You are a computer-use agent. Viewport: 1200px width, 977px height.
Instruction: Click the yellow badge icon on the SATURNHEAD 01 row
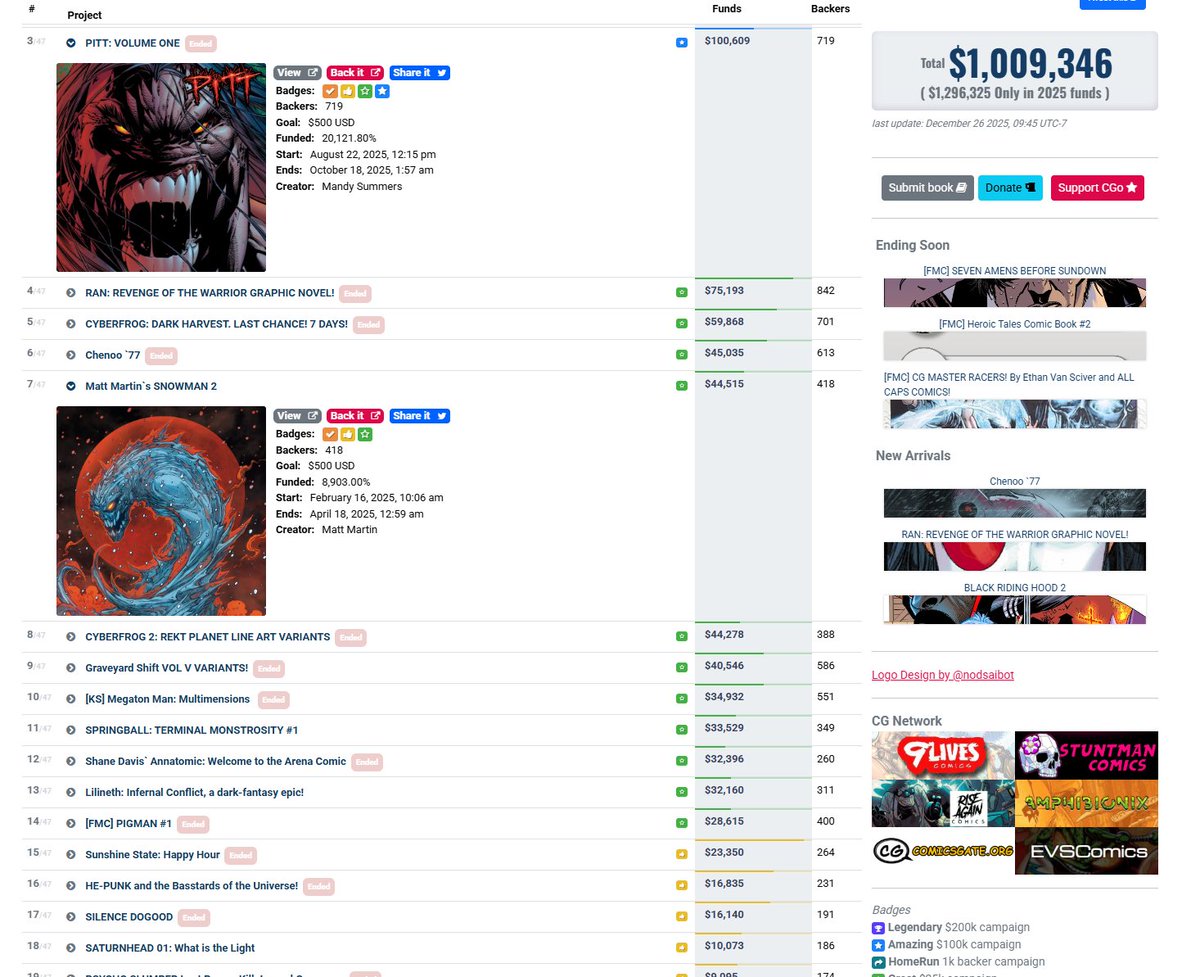(682, 947)
